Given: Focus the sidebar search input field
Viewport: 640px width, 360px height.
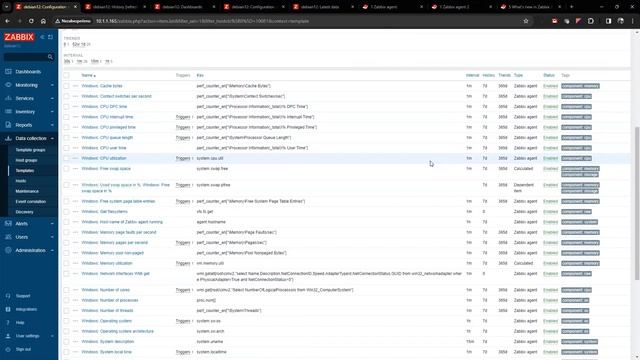Looking at the screenshot, I should pos(25,57).
